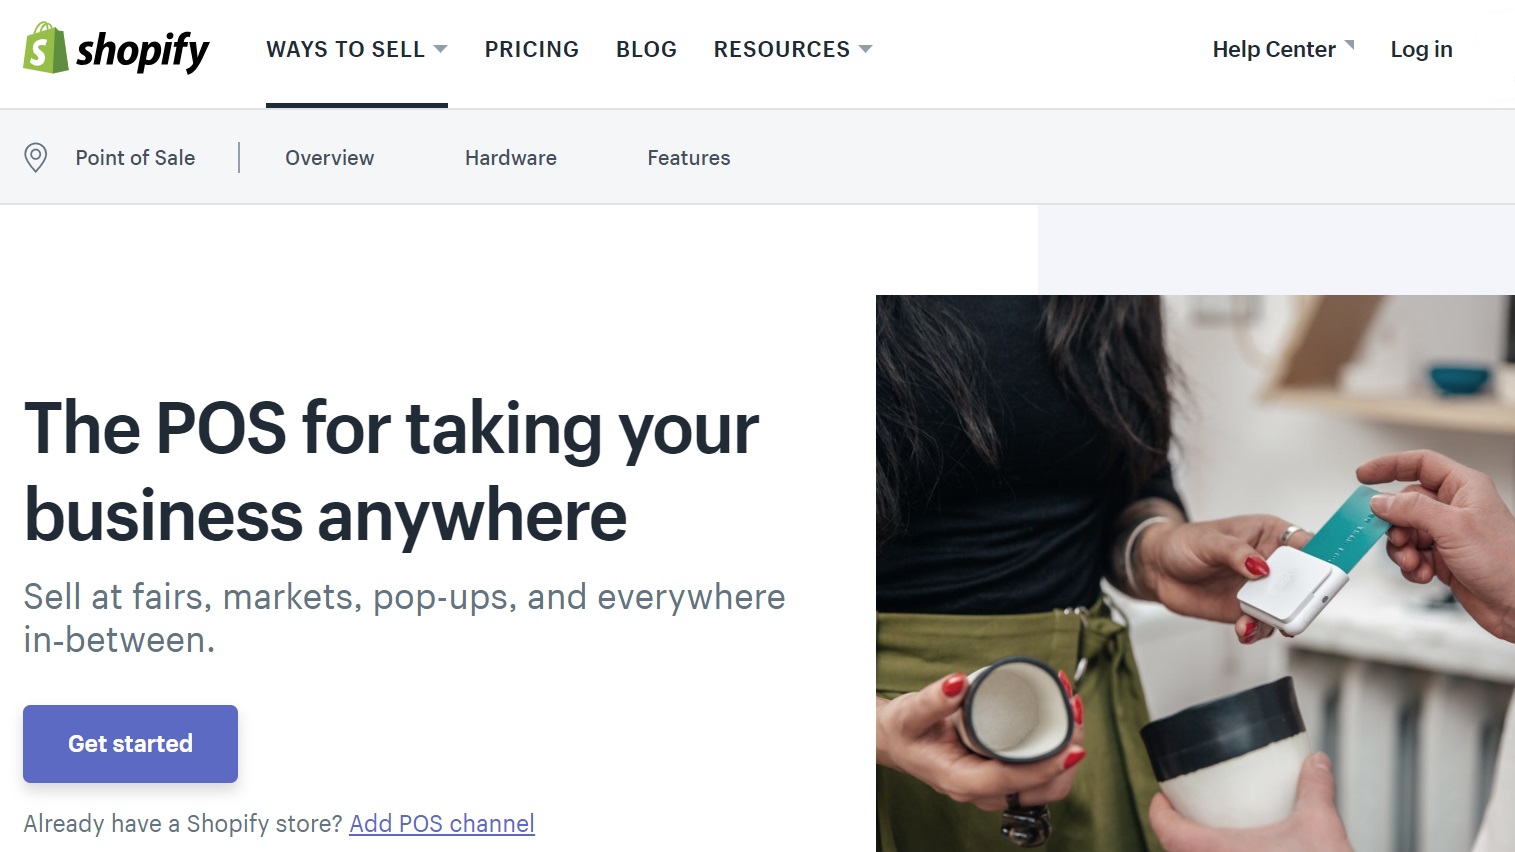The height and width of the screenshot is (852, 1515).
Task: Switch to the Hardware tab
Action: tap(510, 157)
